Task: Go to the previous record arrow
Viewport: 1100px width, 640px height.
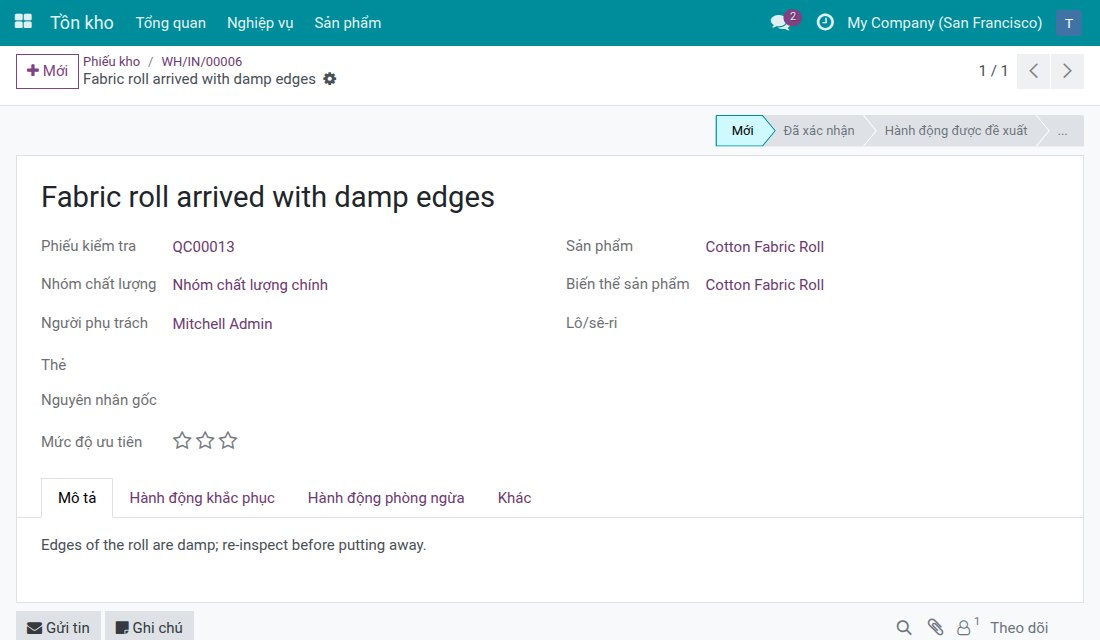Action: click(x=1033, y=71)
